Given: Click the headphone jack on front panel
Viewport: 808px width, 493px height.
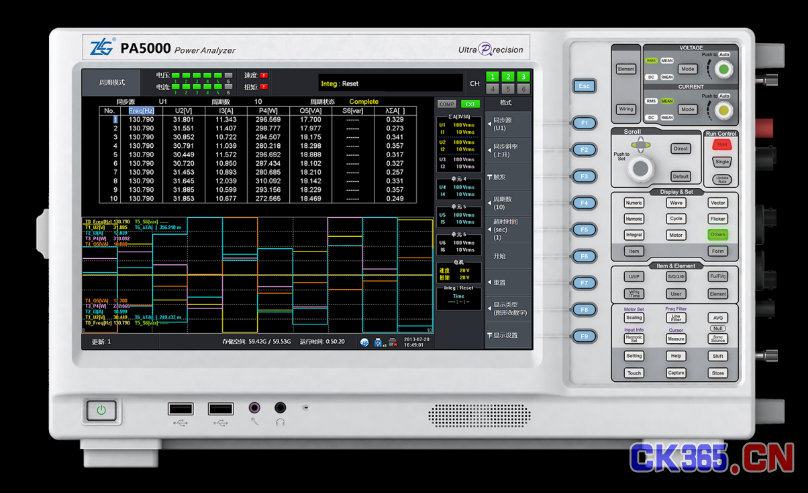Looking at the screenshot, I should click(x=280, y=408).
